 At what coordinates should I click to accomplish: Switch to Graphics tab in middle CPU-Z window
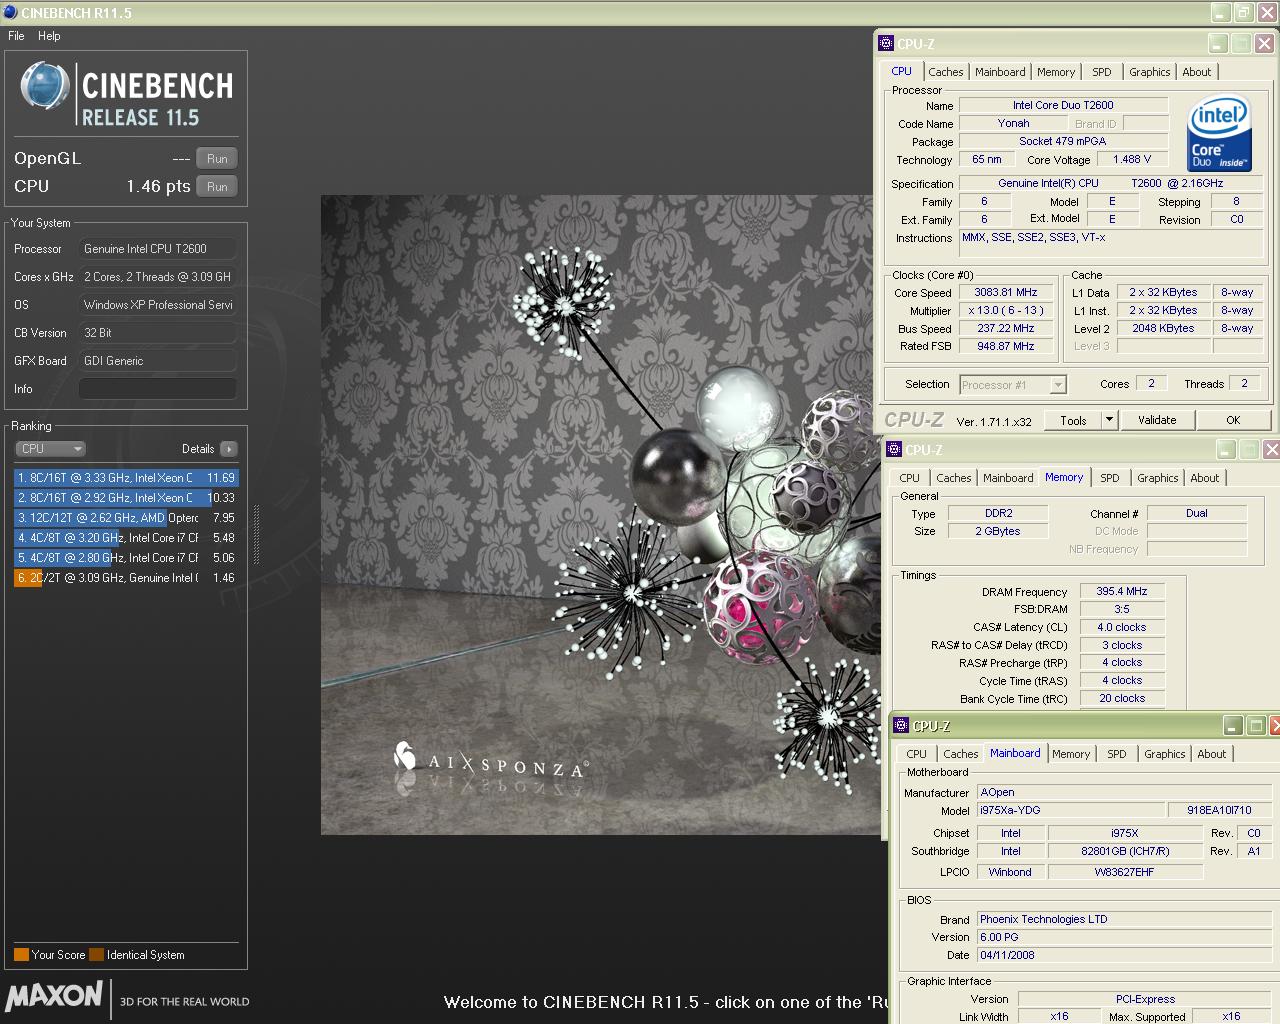tap(1158, 478)
